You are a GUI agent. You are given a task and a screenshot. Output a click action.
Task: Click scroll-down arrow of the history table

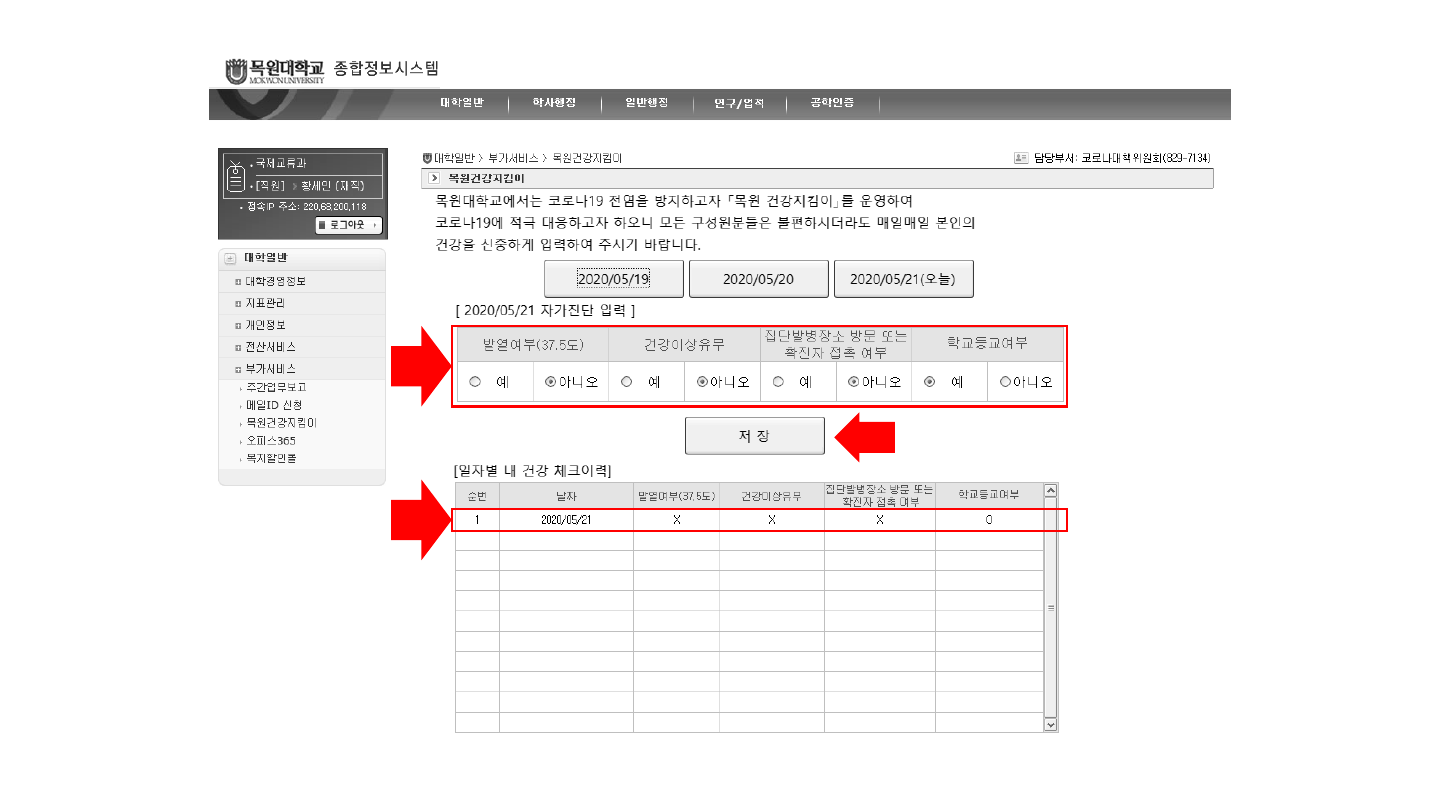coord(1050,724)
